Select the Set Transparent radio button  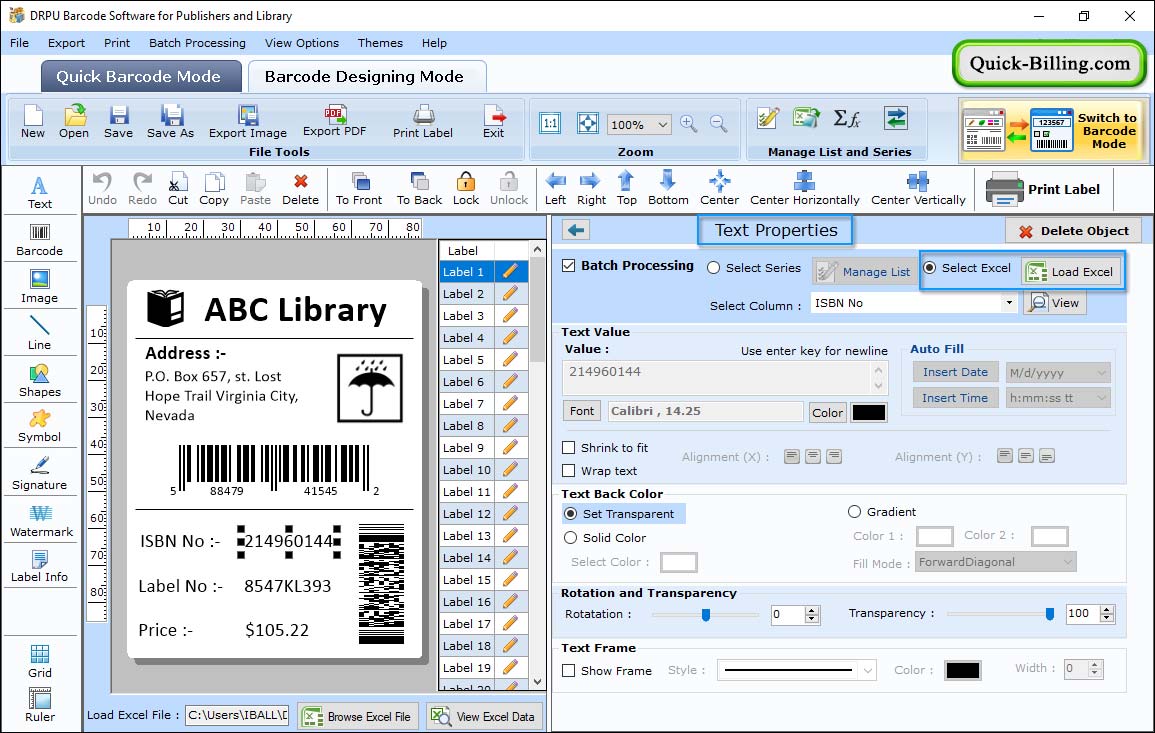click(570, 513)
